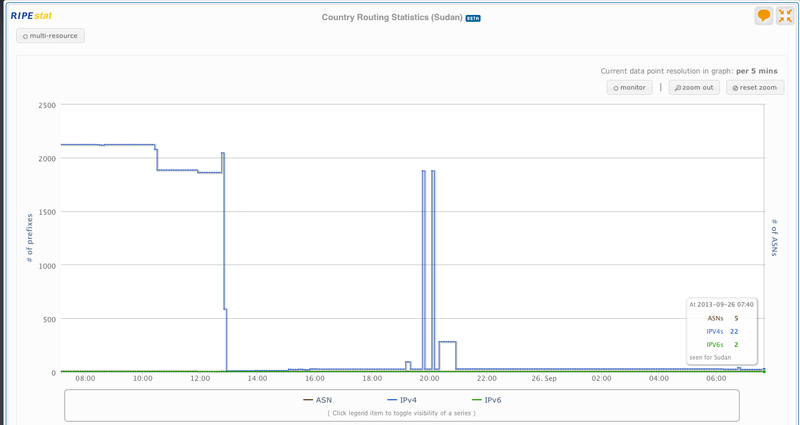Screen dimensions: 800x425
Task: Click the circle icon on reset zoom
Action: pyautogui.click(x=736, y=88)
